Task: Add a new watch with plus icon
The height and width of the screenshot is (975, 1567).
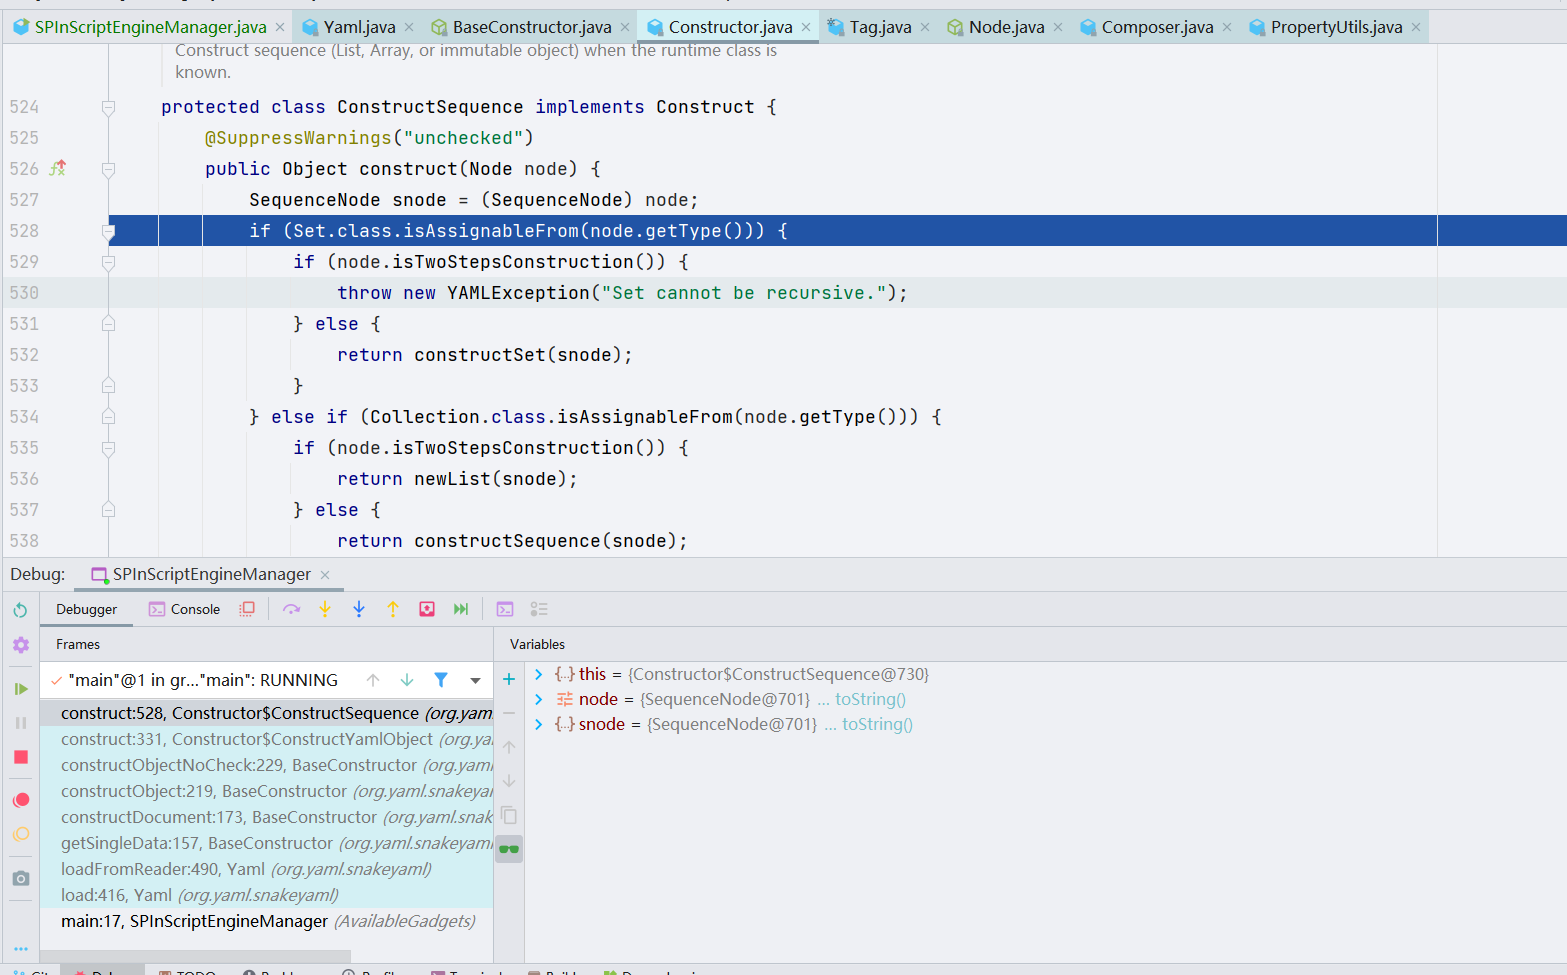Action: [x=509, y=680]
